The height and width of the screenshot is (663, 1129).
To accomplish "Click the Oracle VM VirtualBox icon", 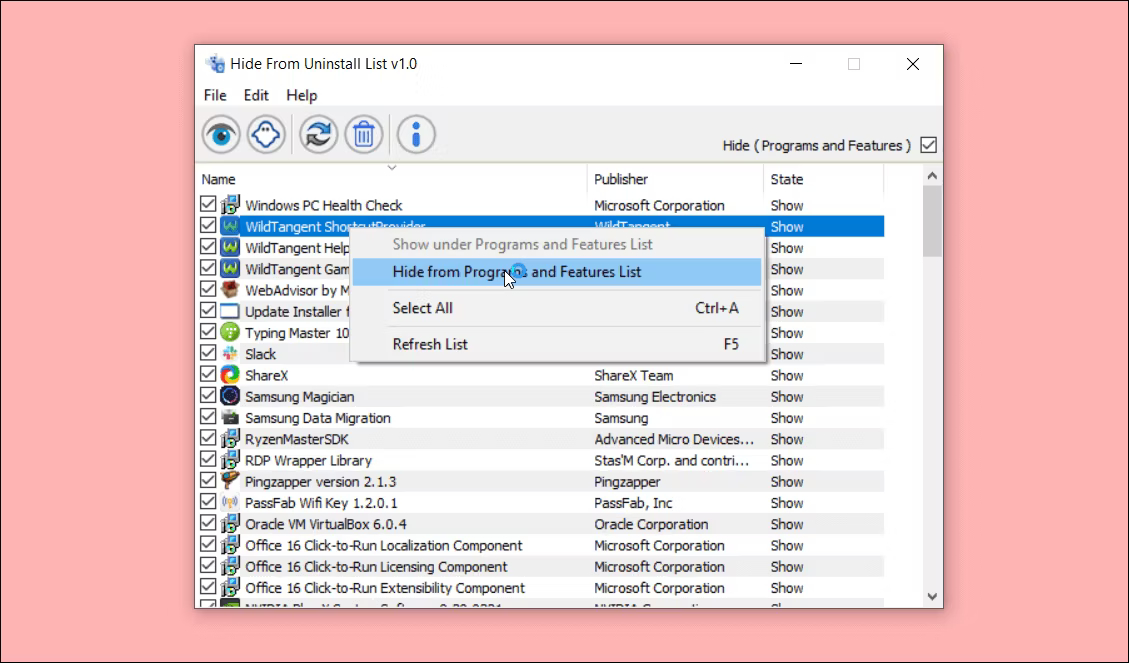I will [230, 523].
